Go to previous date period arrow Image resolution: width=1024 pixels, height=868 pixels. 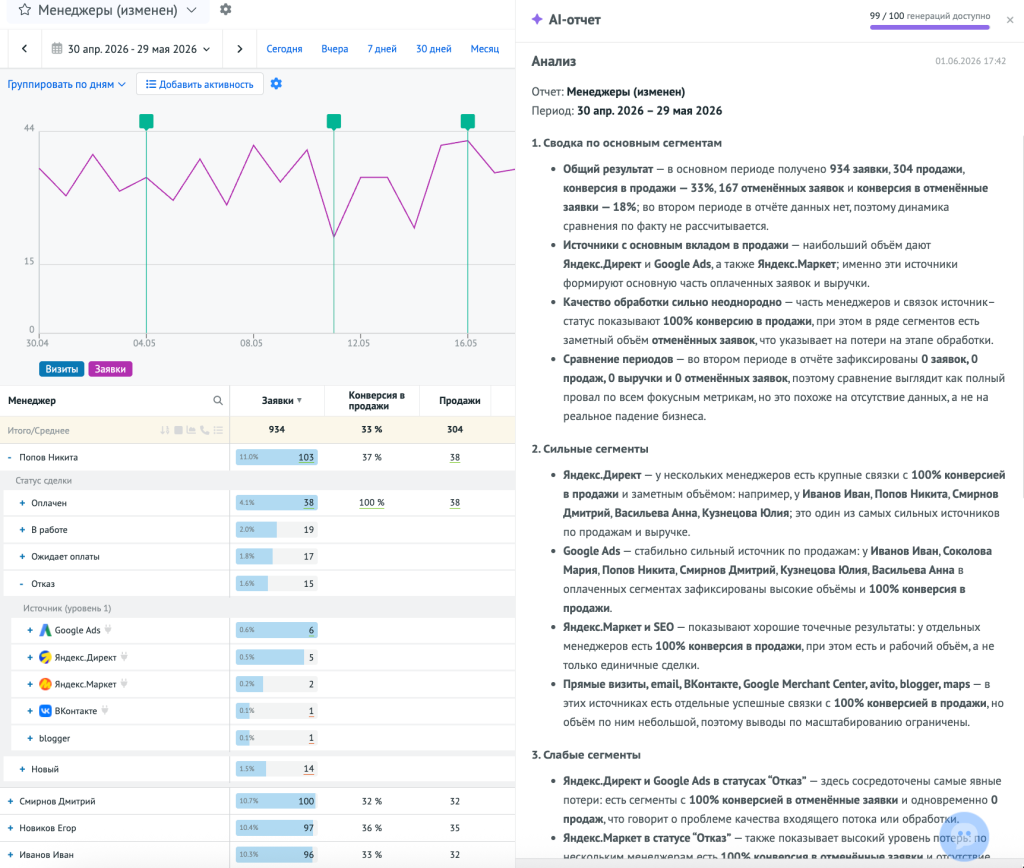click(24, 48)
